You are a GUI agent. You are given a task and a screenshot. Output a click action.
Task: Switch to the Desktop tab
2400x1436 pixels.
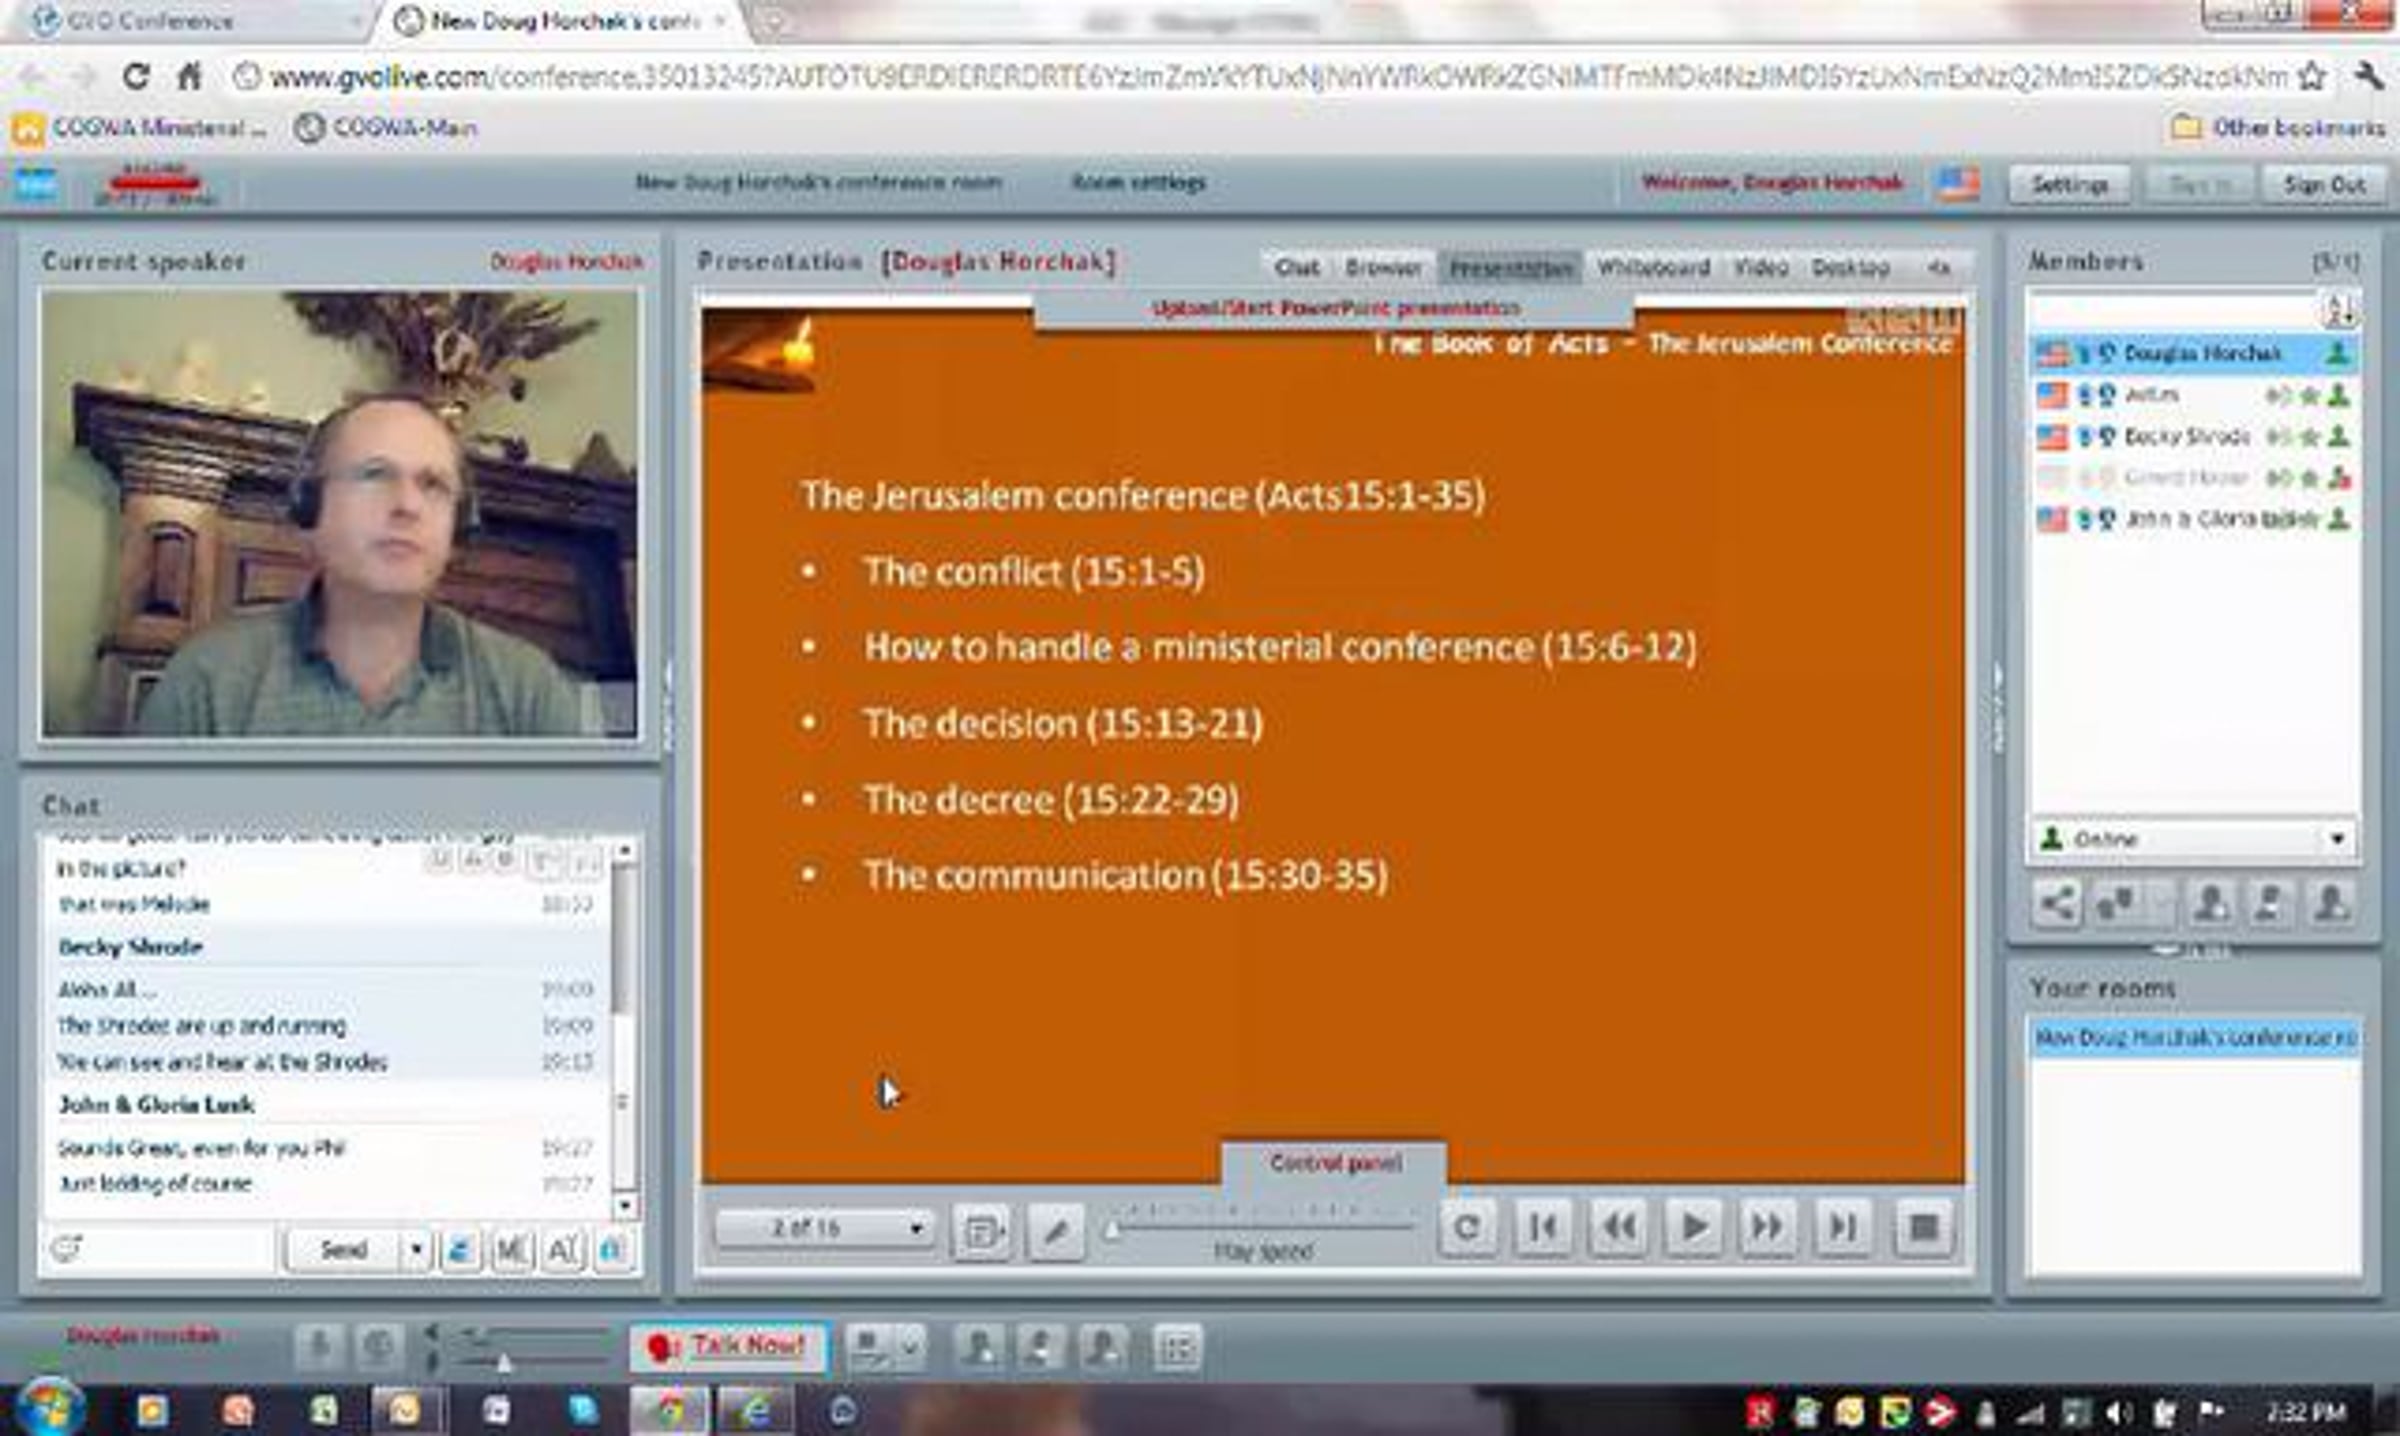(x=1850, y=268)
